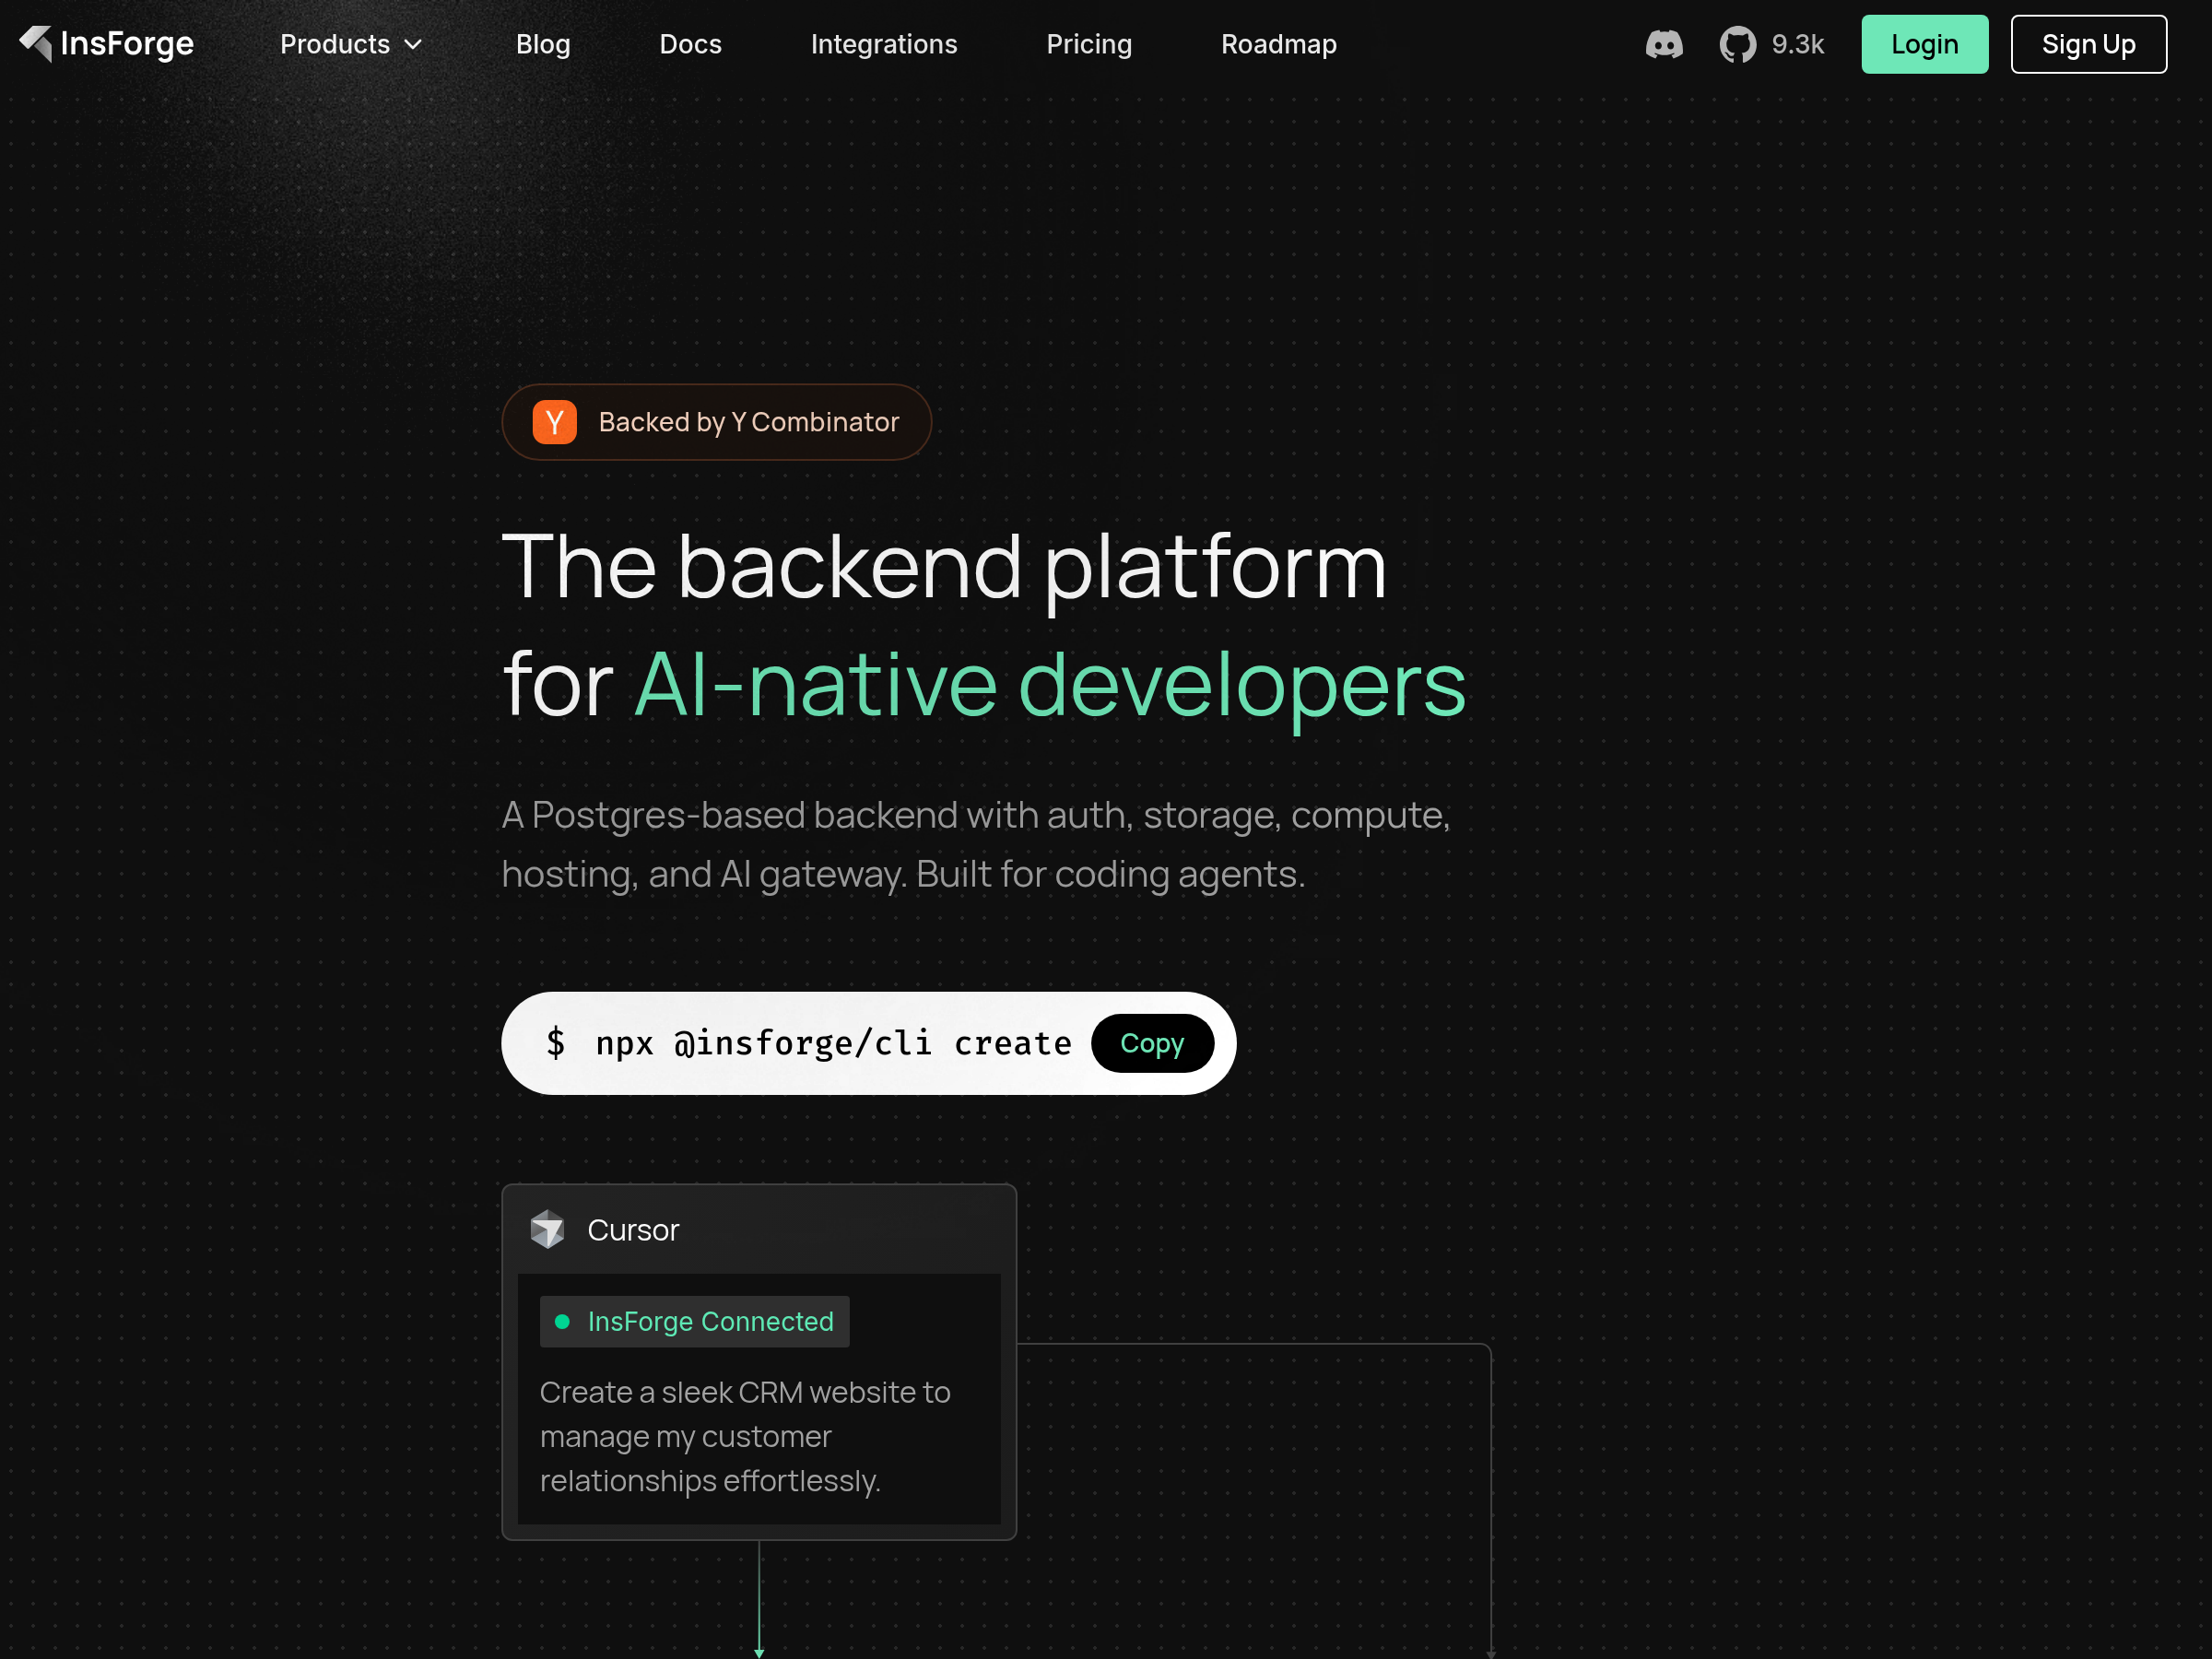Screen dimensions: 2212x1659
Task: Open Integrations in navigation
Action: click(884, 45)
